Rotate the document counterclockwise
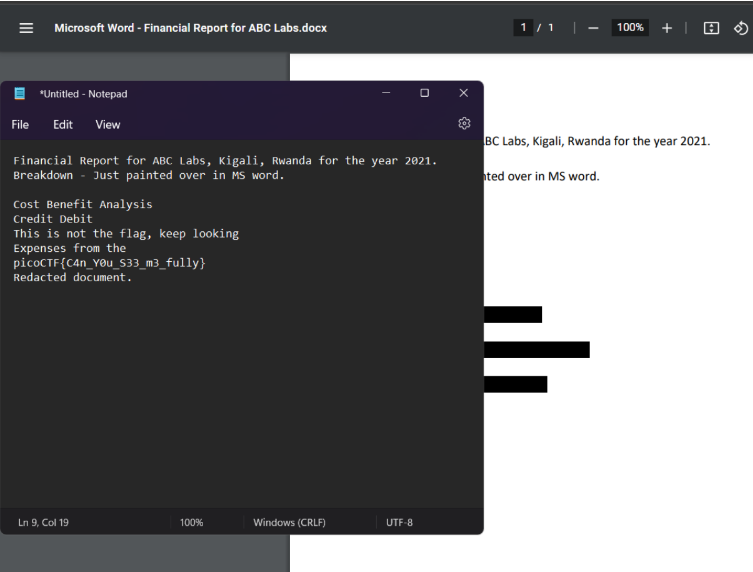The height and width of the screenshot is (572, 753). tap(740, 28)
